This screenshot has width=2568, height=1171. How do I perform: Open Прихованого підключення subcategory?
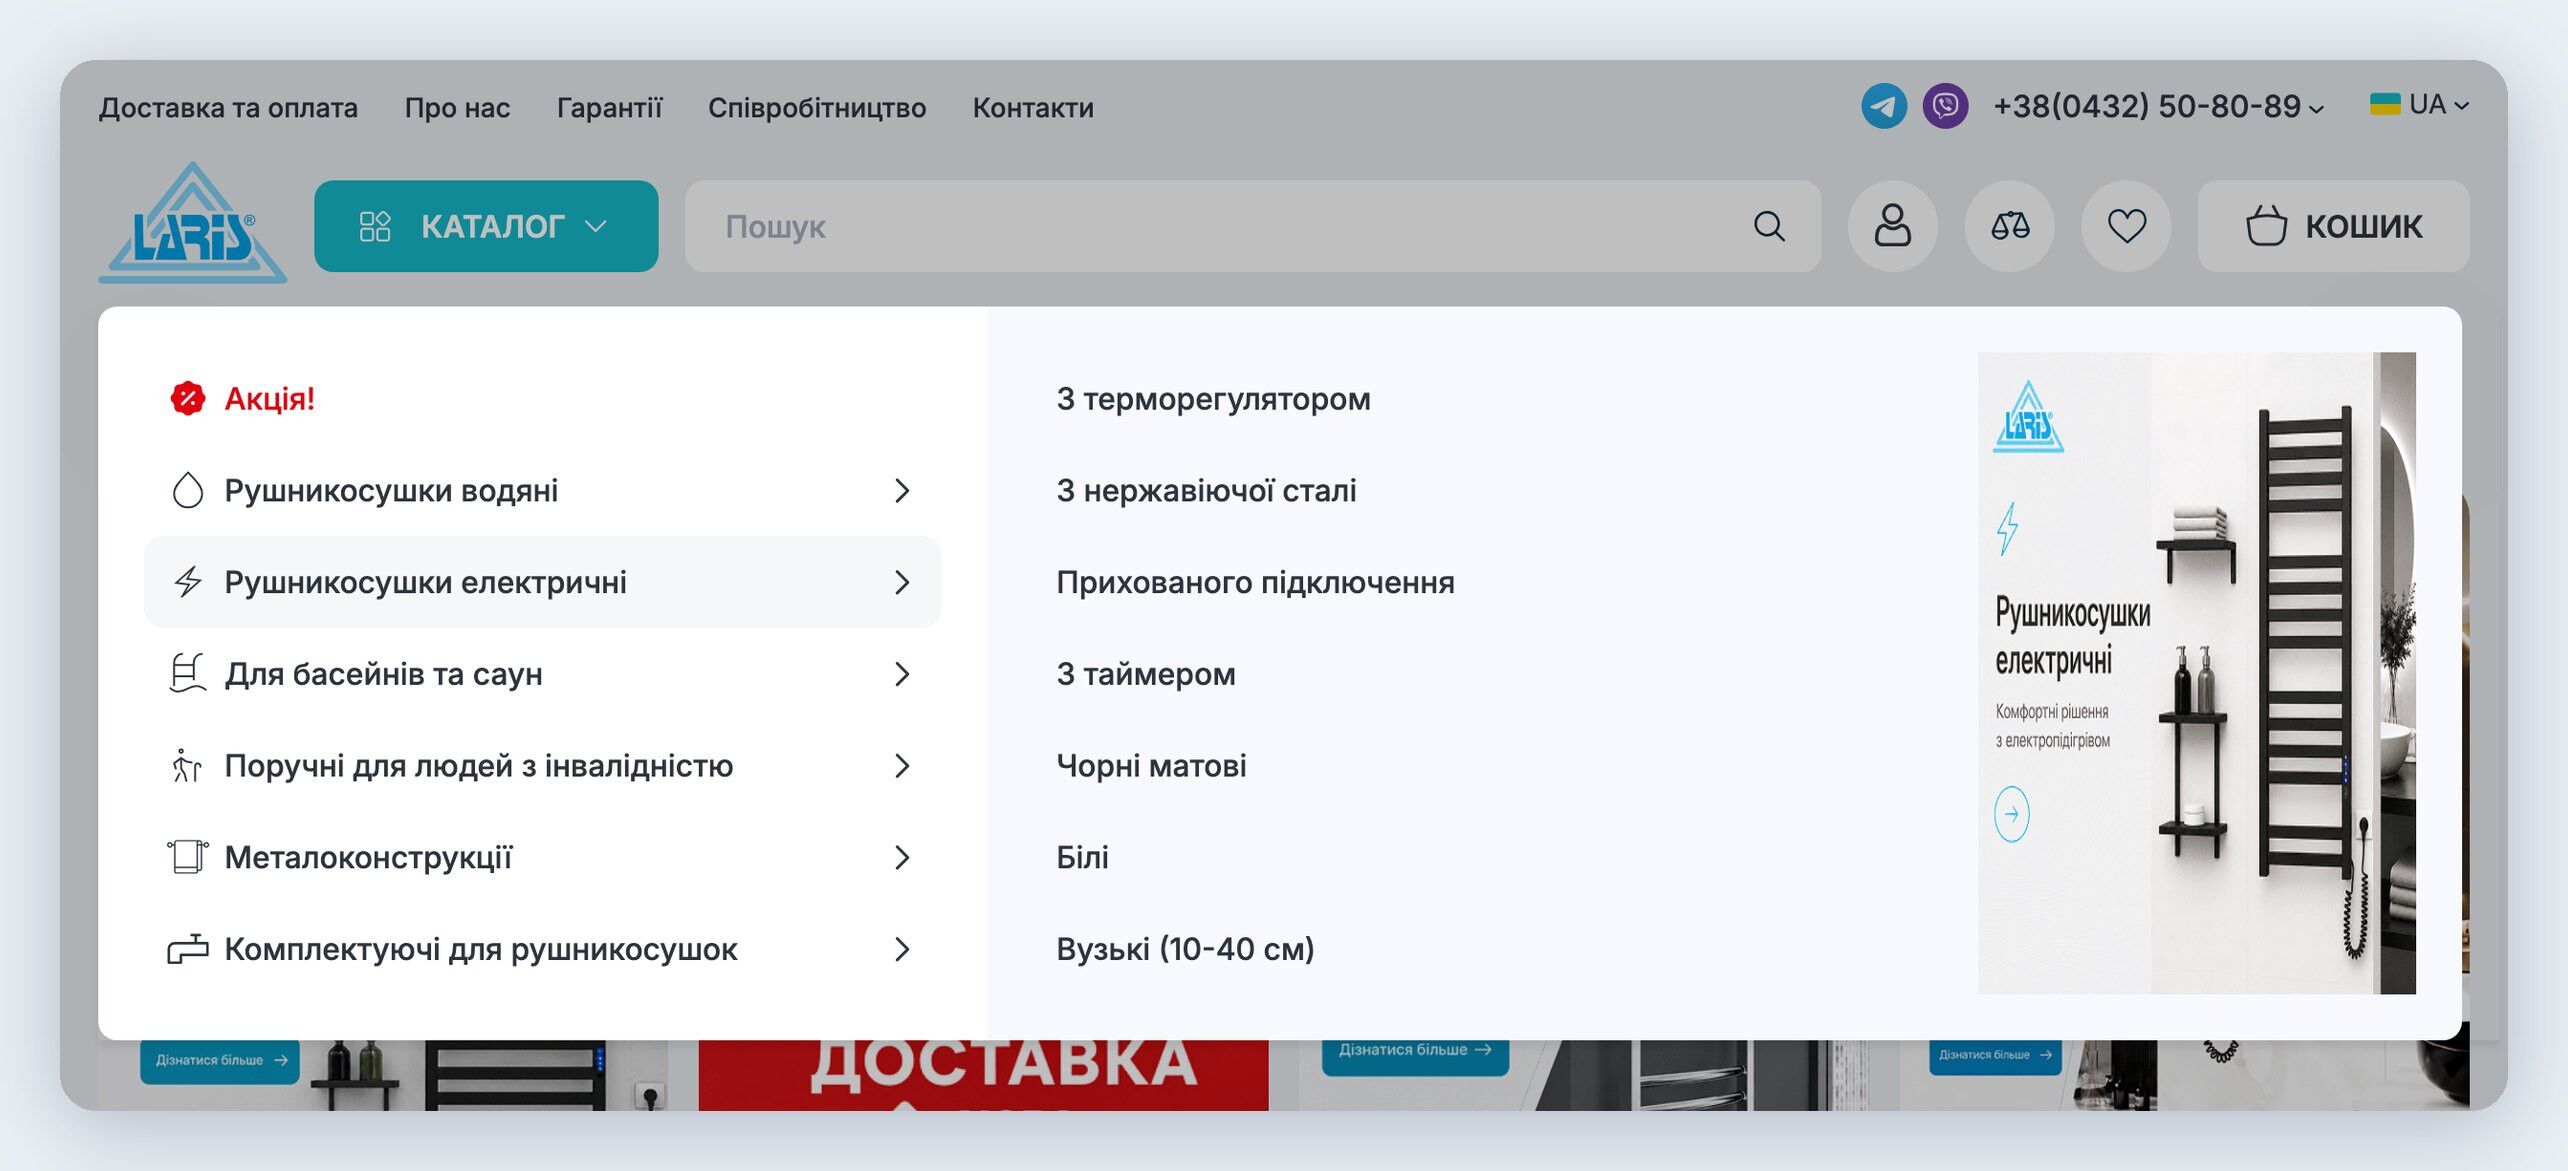[x=1255, y=582]
